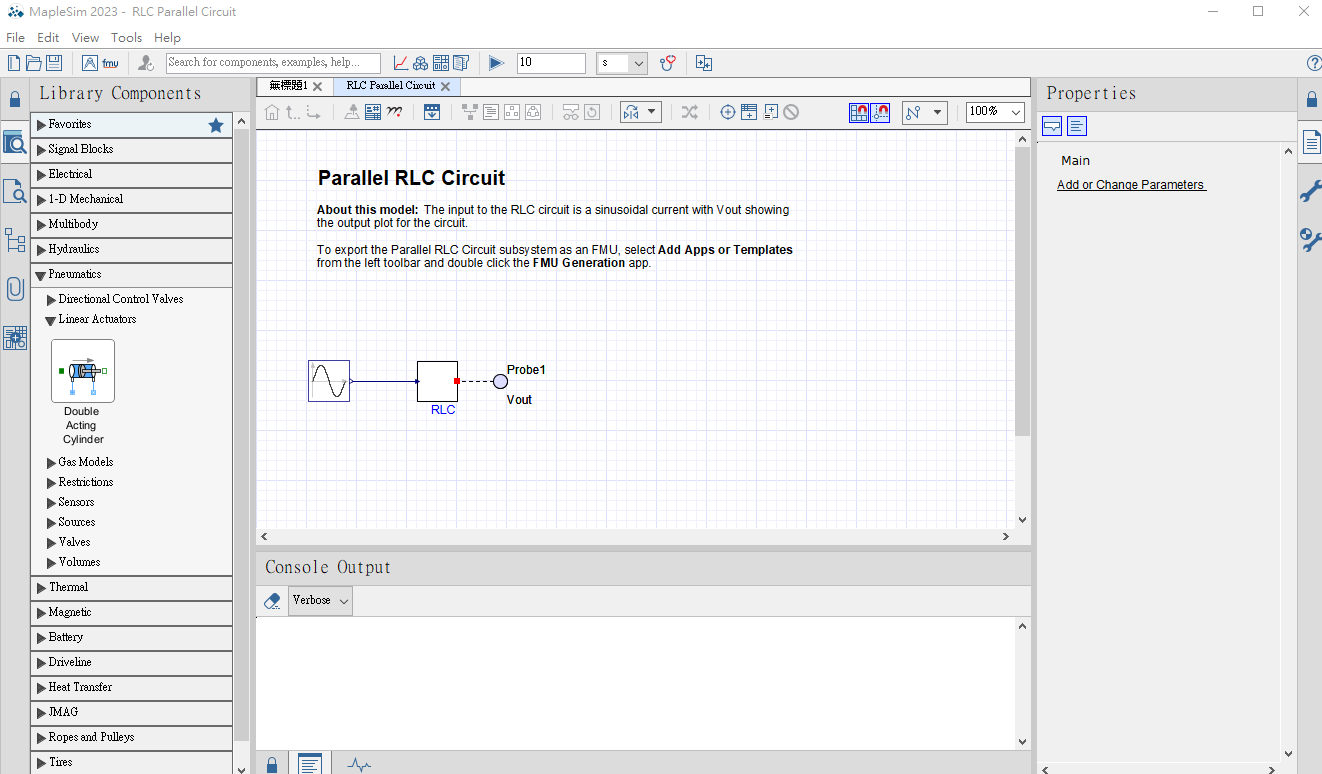Open the wrench with globe tab on right
The width and height of the screenshot is (1322, 774).
[x=1310, y=240]
